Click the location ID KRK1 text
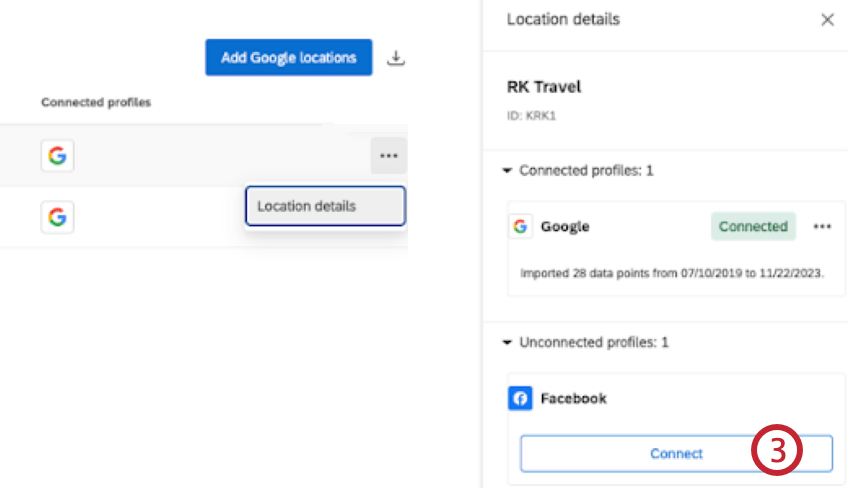850x488 pixels. click(x=530, y=116)
